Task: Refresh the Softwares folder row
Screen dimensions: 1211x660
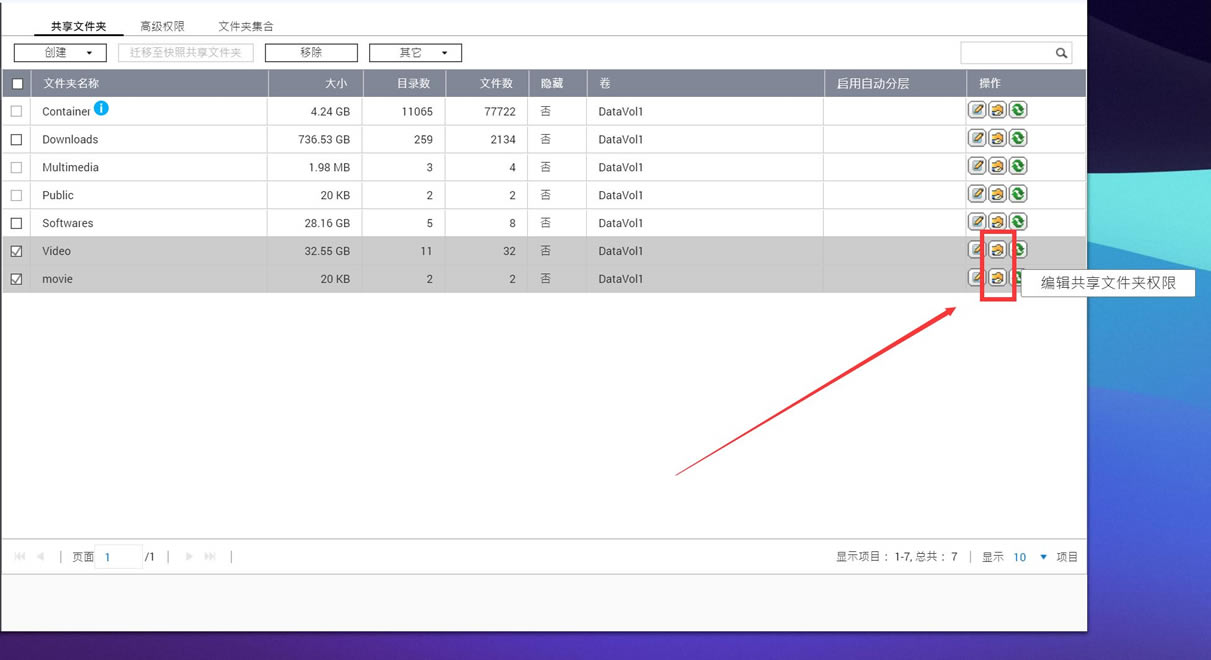Action: 1017,222
